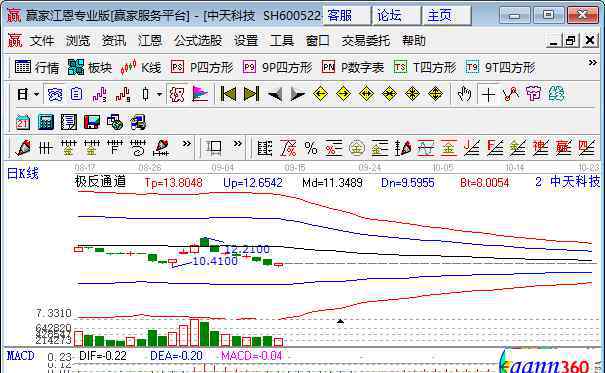
Task: Expand the candlestick style dropdown arrow
Action: tap(159, 94)
